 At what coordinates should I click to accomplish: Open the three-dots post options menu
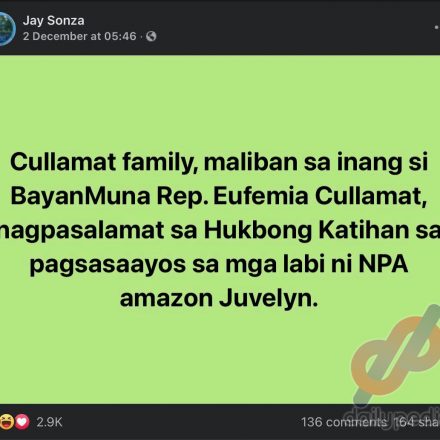pyautogui.click(x=437, y=27)
